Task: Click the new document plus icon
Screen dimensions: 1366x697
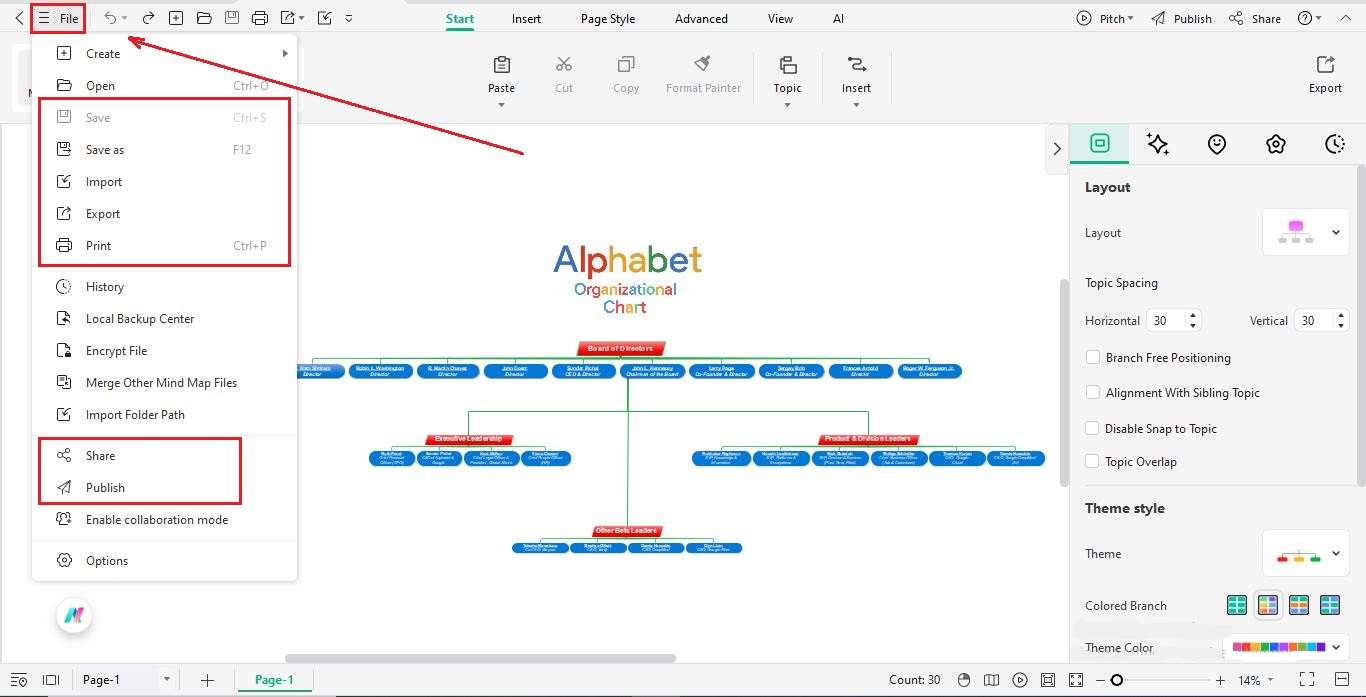Action: (176, 18)
